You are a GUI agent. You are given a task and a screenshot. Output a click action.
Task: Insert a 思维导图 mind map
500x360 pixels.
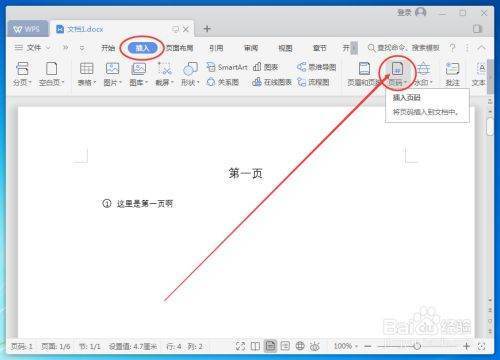(x=317, y=67)
